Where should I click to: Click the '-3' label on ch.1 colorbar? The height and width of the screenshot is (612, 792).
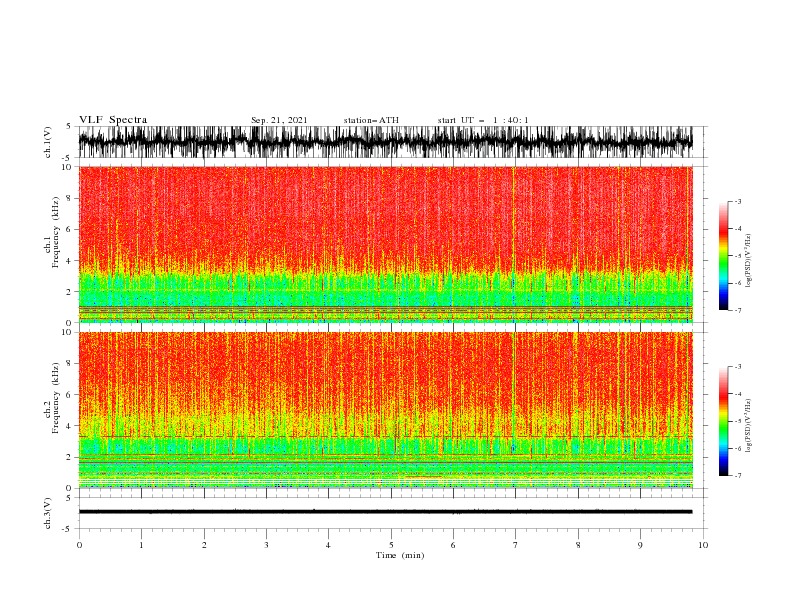click(737, 201)
